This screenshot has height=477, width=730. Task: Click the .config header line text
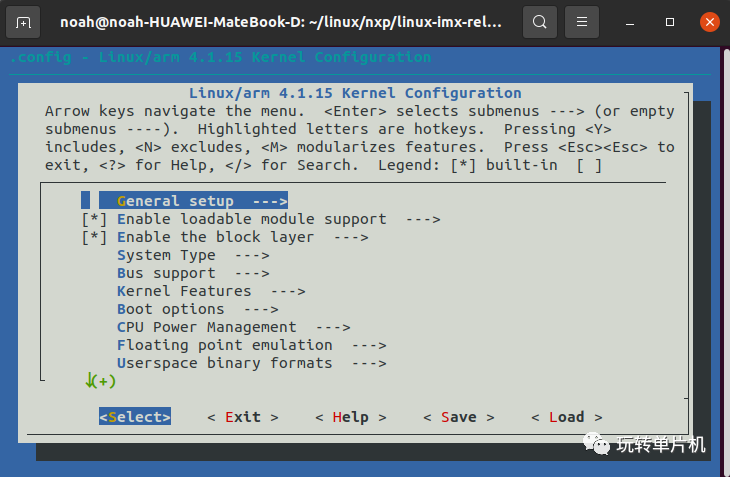(221, 57)
